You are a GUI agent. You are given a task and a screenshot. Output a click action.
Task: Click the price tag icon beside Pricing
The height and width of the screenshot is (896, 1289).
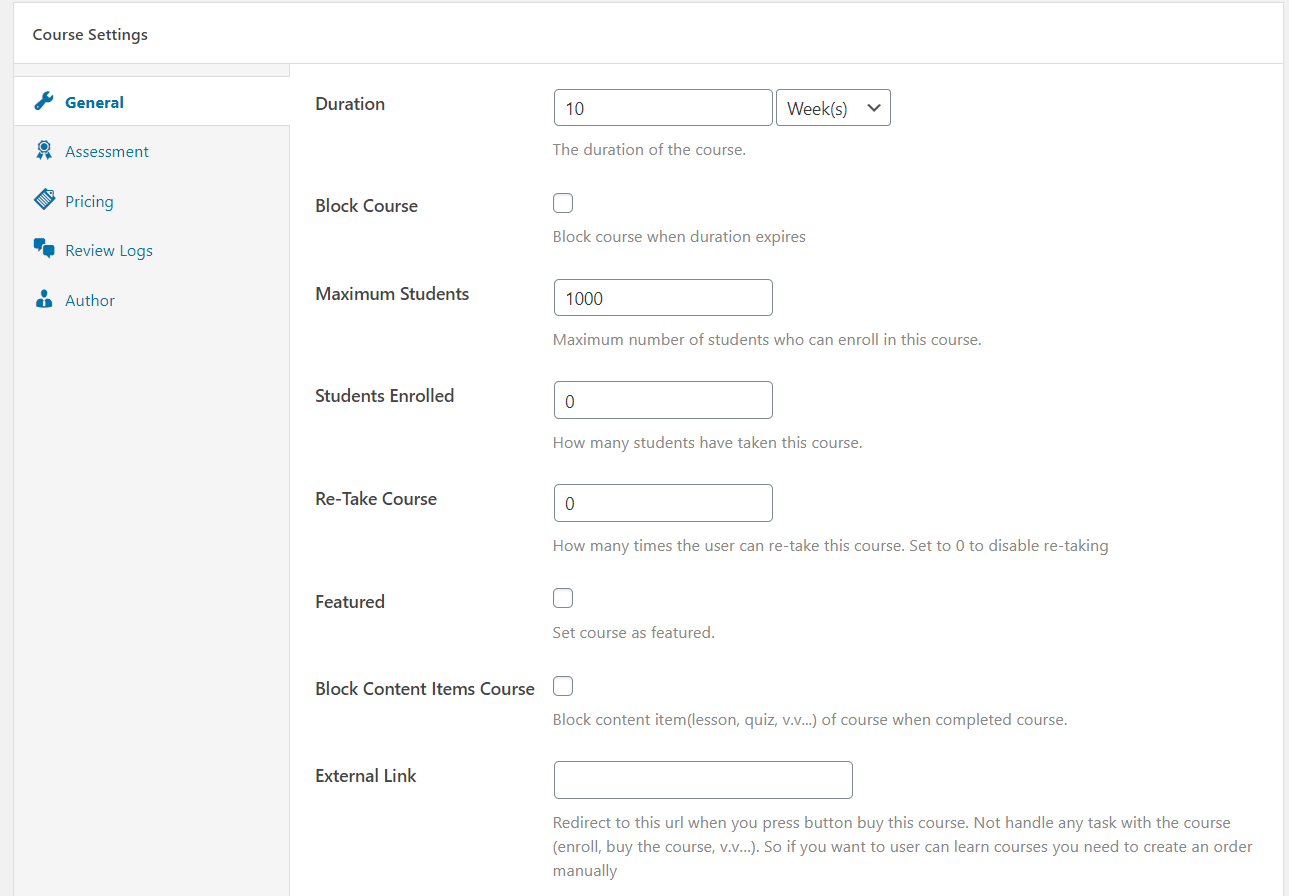(x=44, y=200)
